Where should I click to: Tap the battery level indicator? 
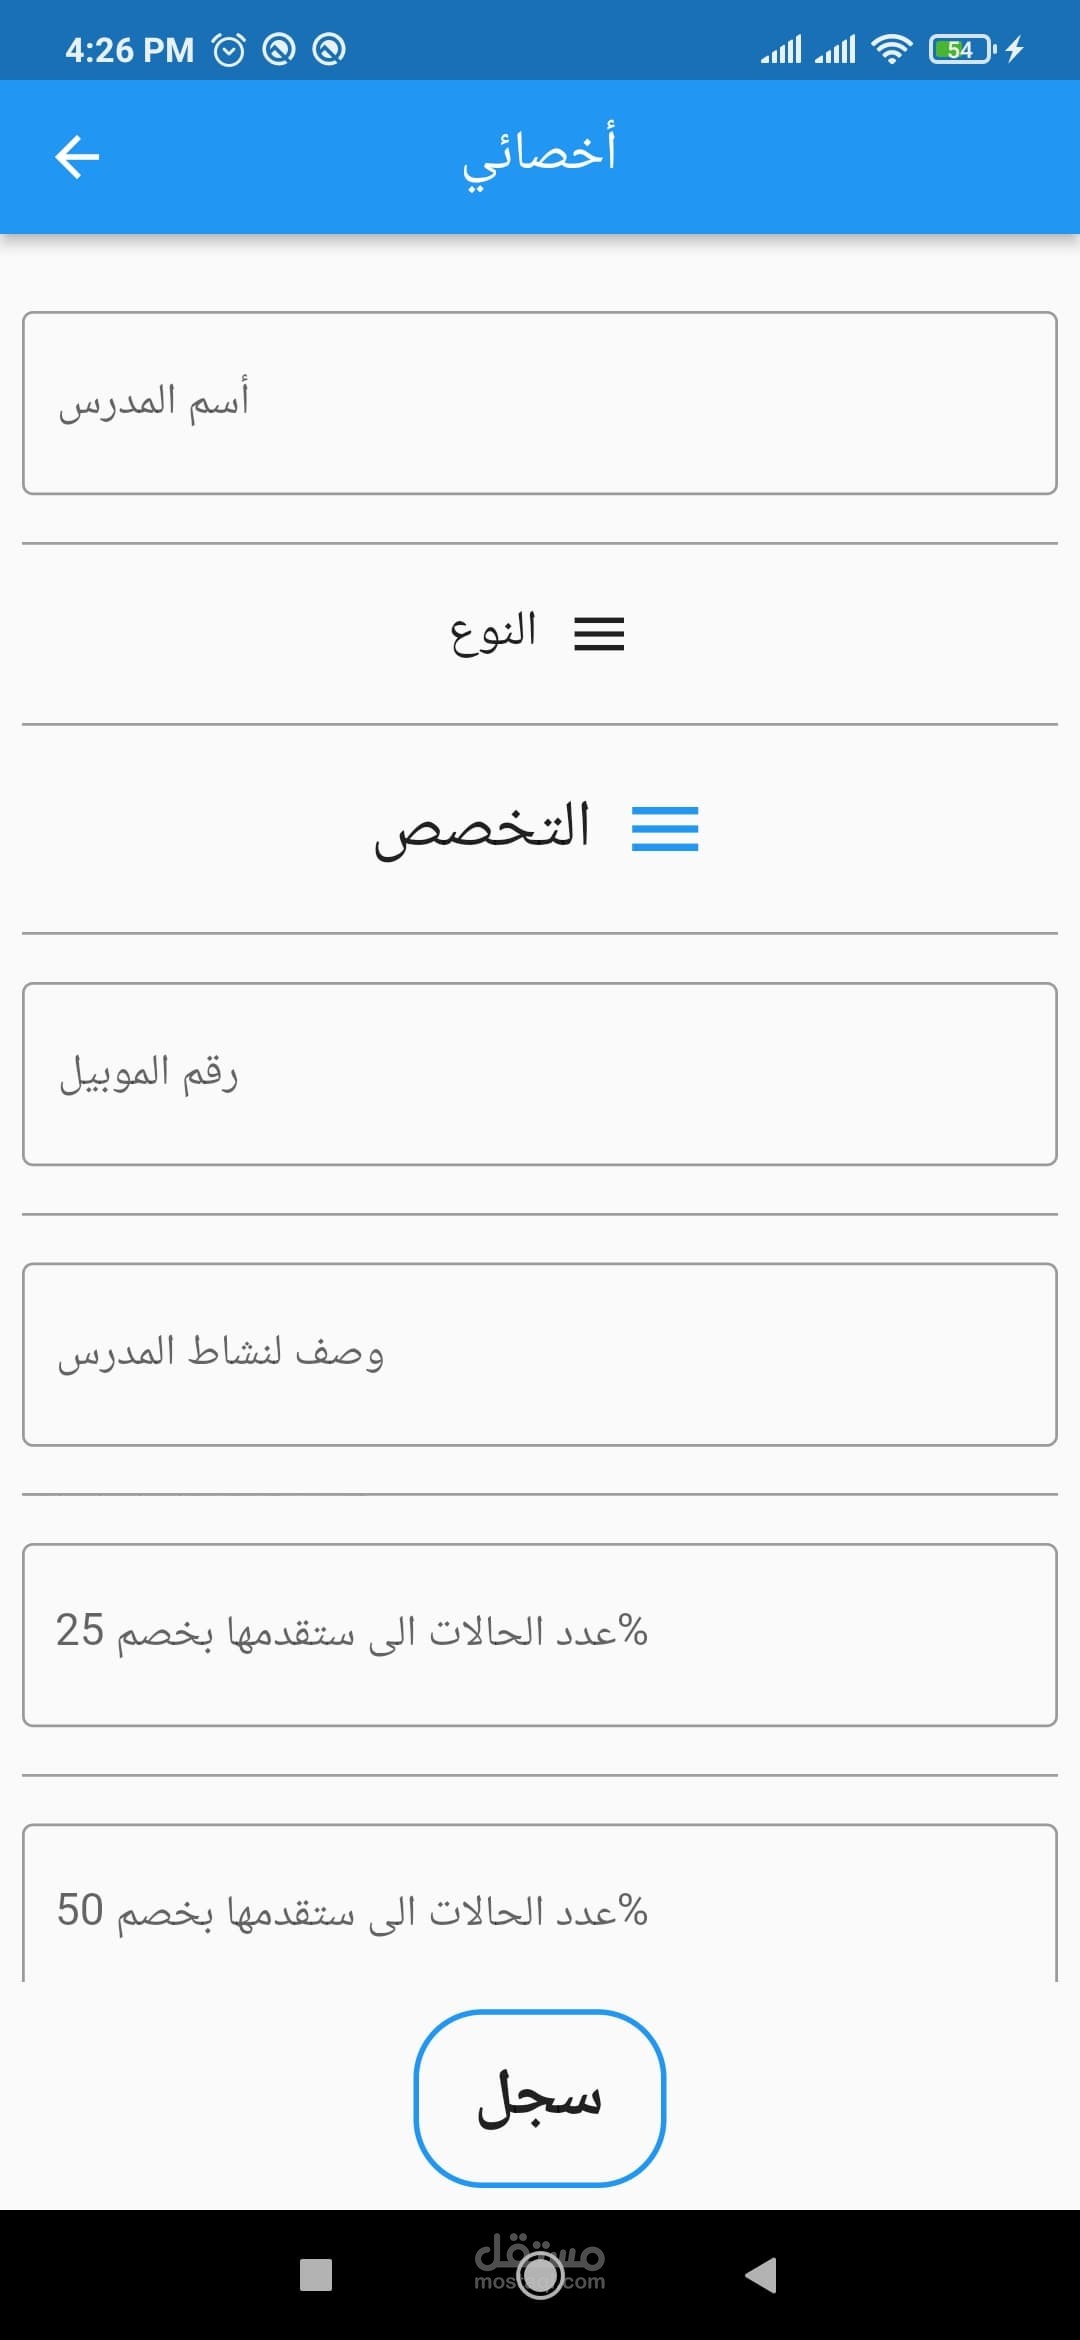point(961,49)
